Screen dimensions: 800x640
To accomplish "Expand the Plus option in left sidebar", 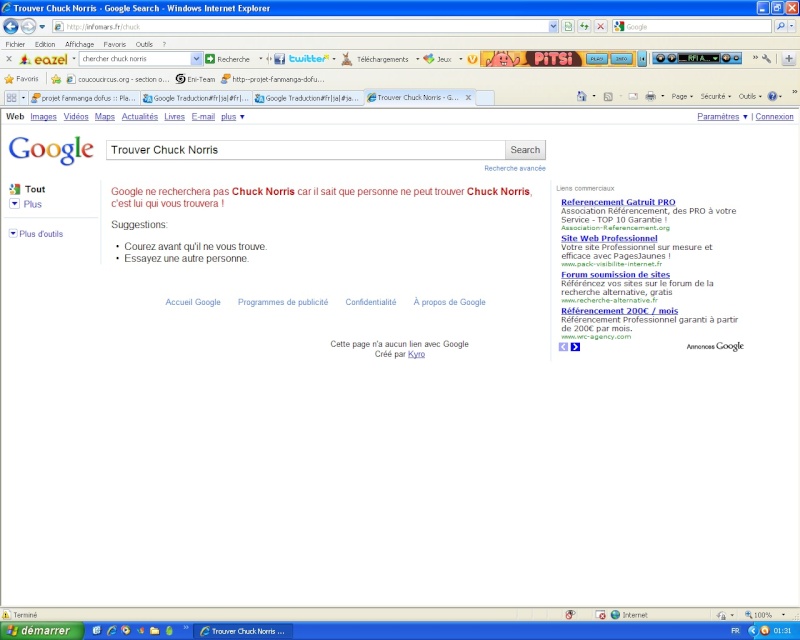I will [x=26, y=204].
